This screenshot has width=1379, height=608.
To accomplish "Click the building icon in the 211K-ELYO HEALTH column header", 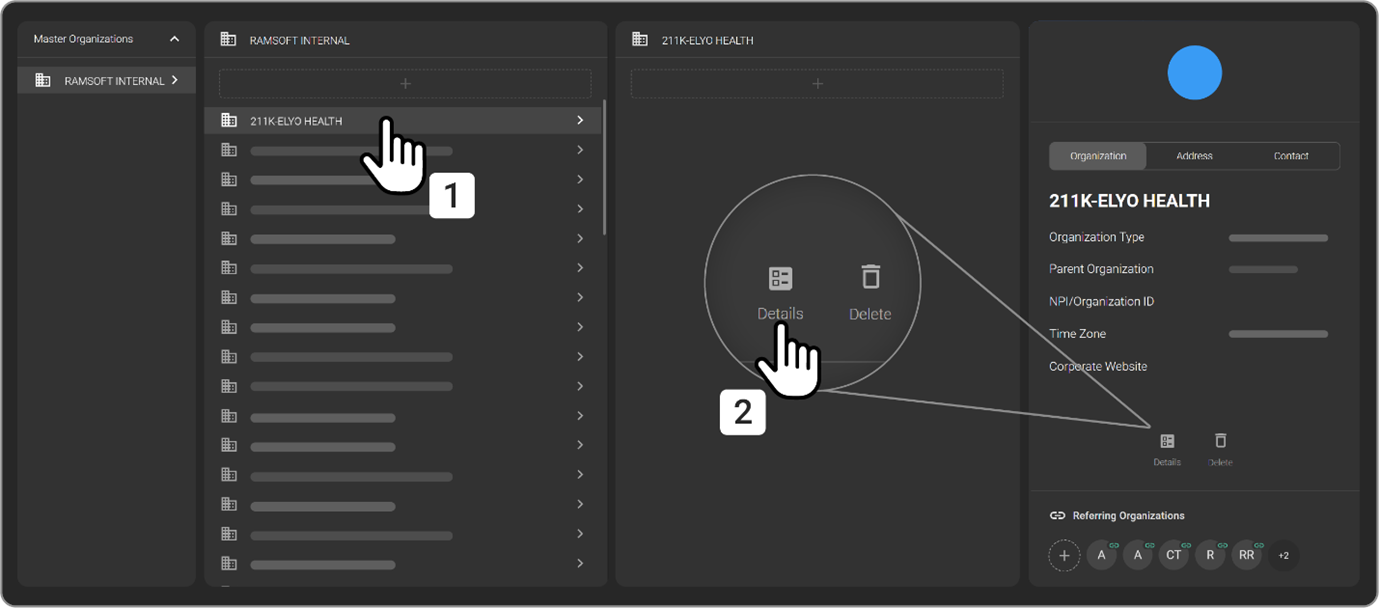I will point(640,40).
